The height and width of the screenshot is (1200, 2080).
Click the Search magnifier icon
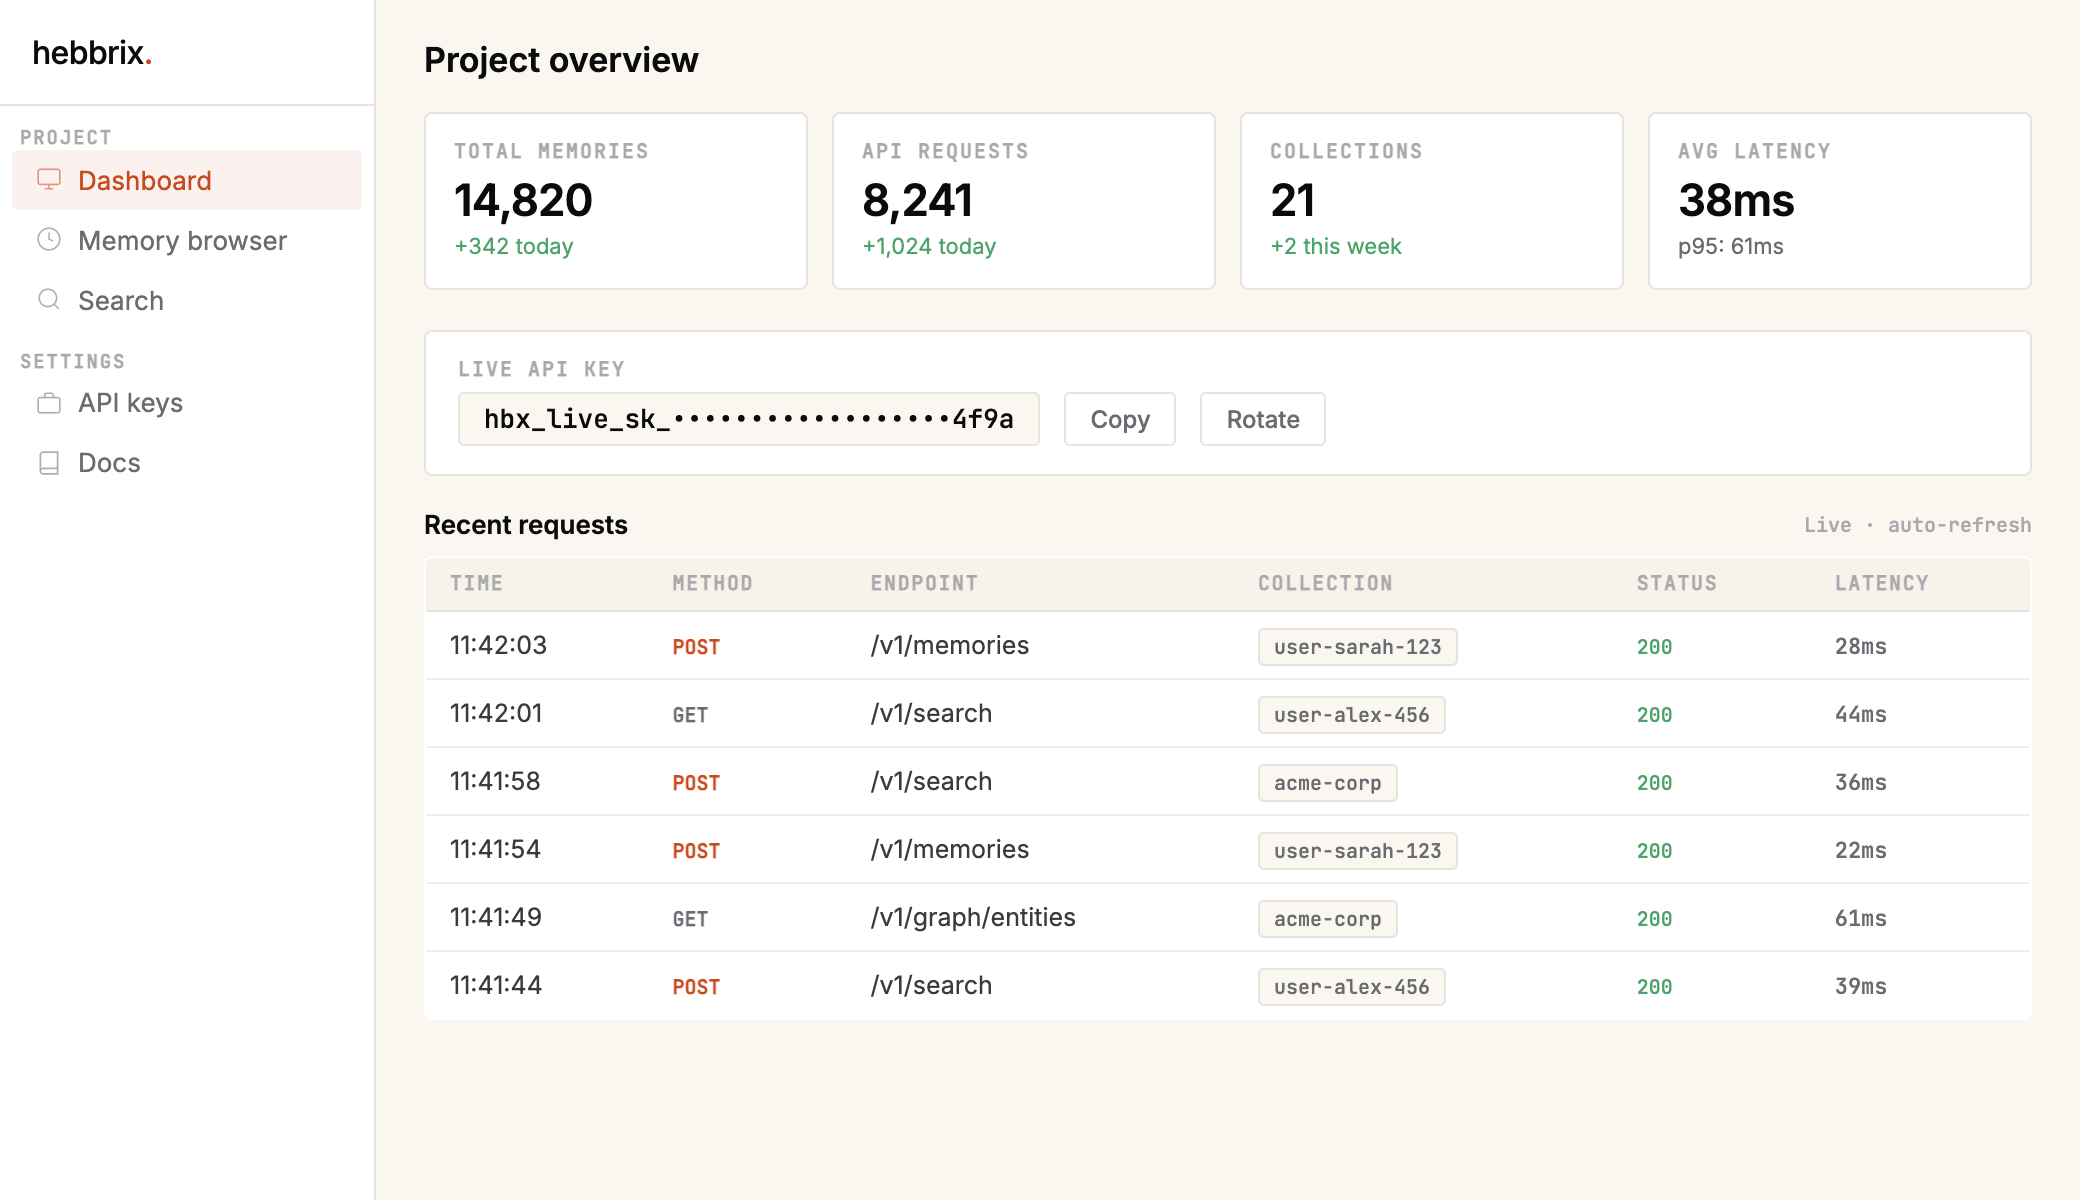(x=49, y=300)
